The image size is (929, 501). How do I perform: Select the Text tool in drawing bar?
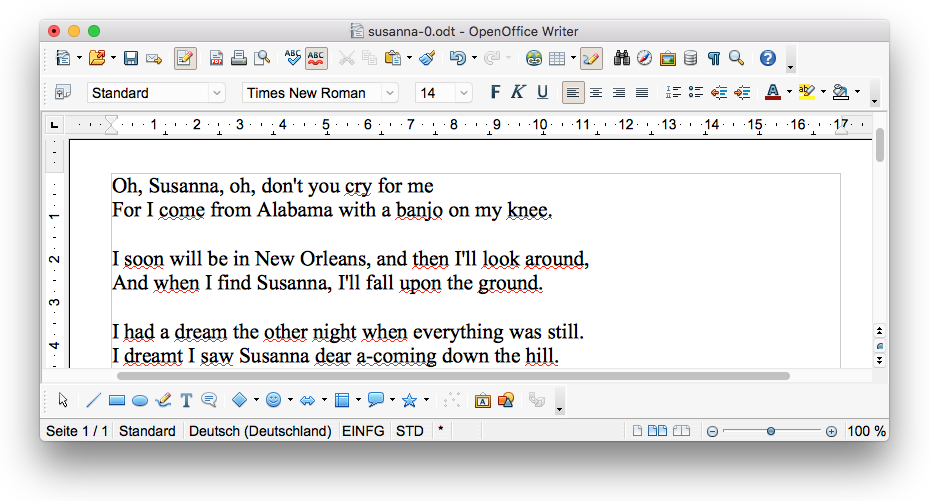pos(186,400)
